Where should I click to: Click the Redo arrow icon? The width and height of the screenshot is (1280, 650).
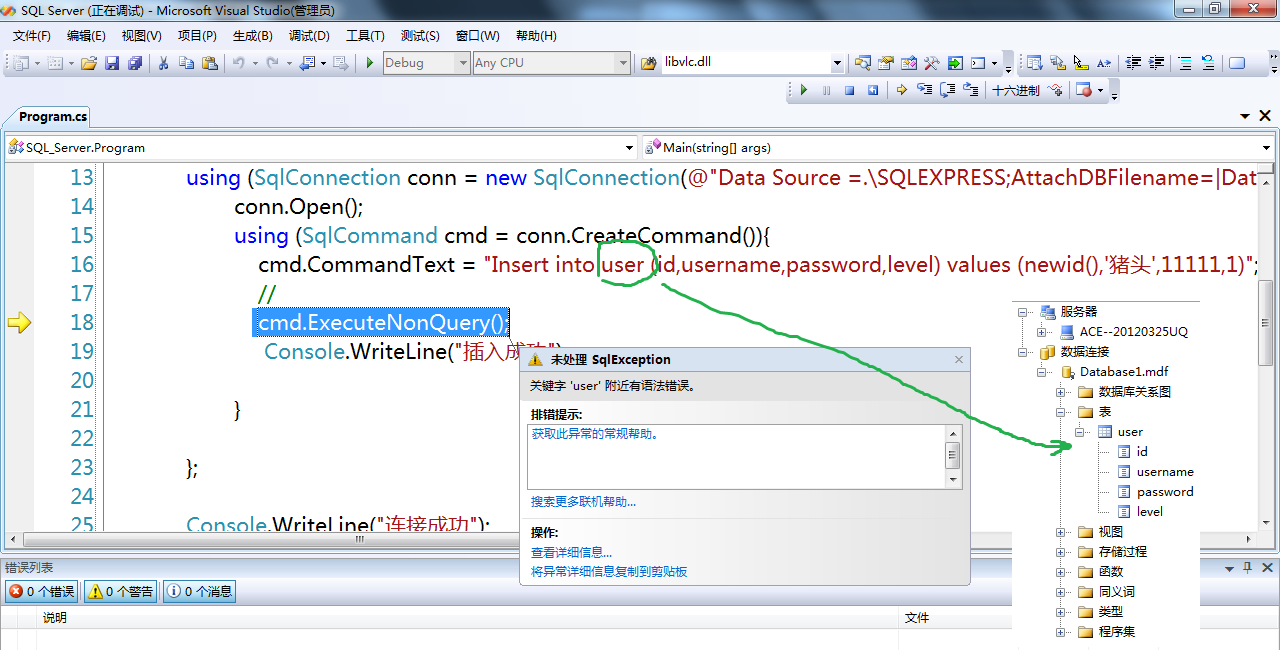click(x=273, y=63)
